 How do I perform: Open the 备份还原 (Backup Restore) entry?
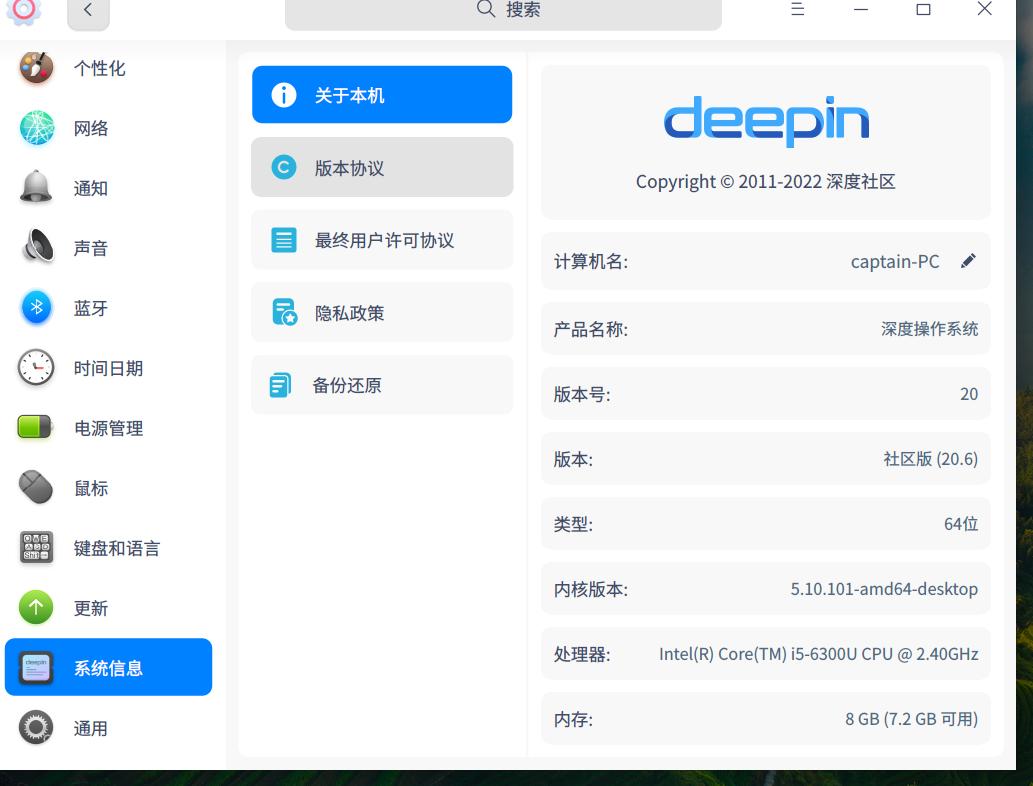point(381,384)
